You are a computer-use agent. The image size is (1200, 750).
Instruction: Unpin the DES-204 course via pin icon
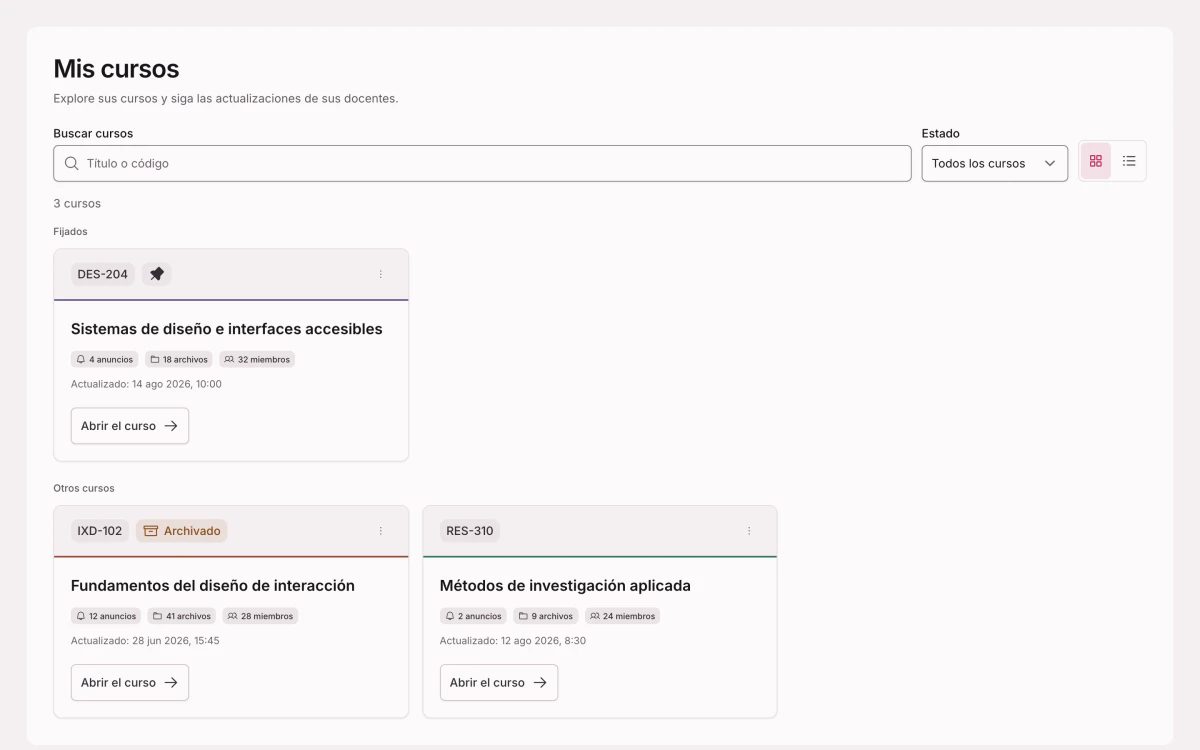click(157, 274)
